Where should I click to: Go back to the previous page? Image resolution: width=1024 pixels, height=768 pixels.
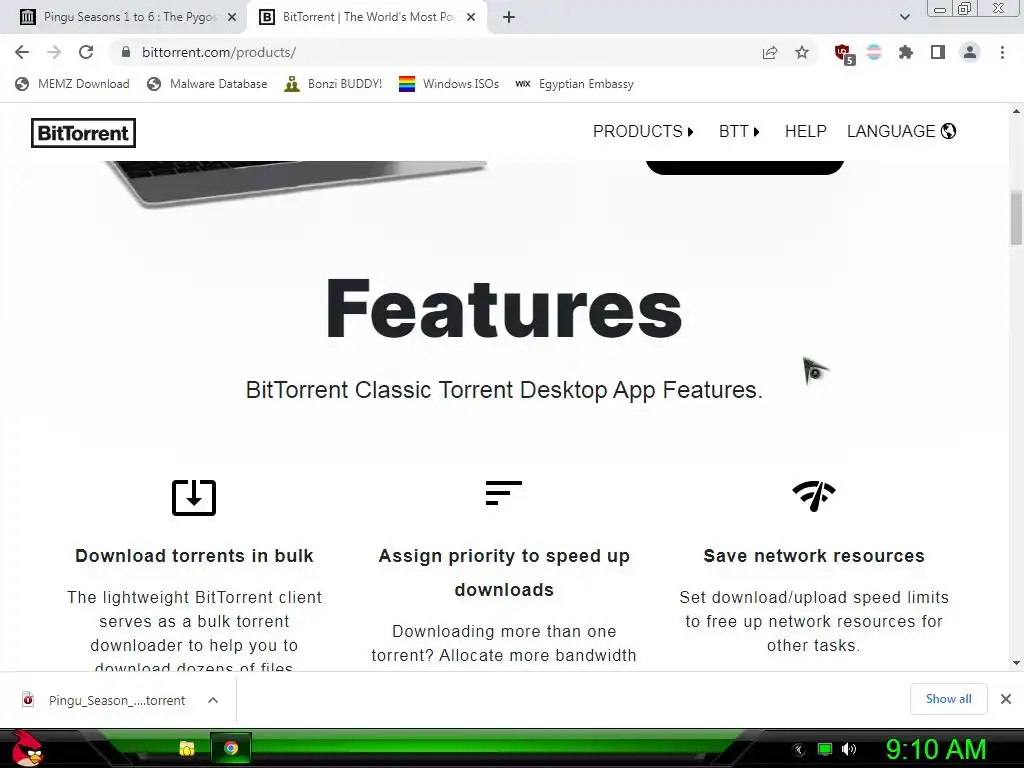coord(22,52)
